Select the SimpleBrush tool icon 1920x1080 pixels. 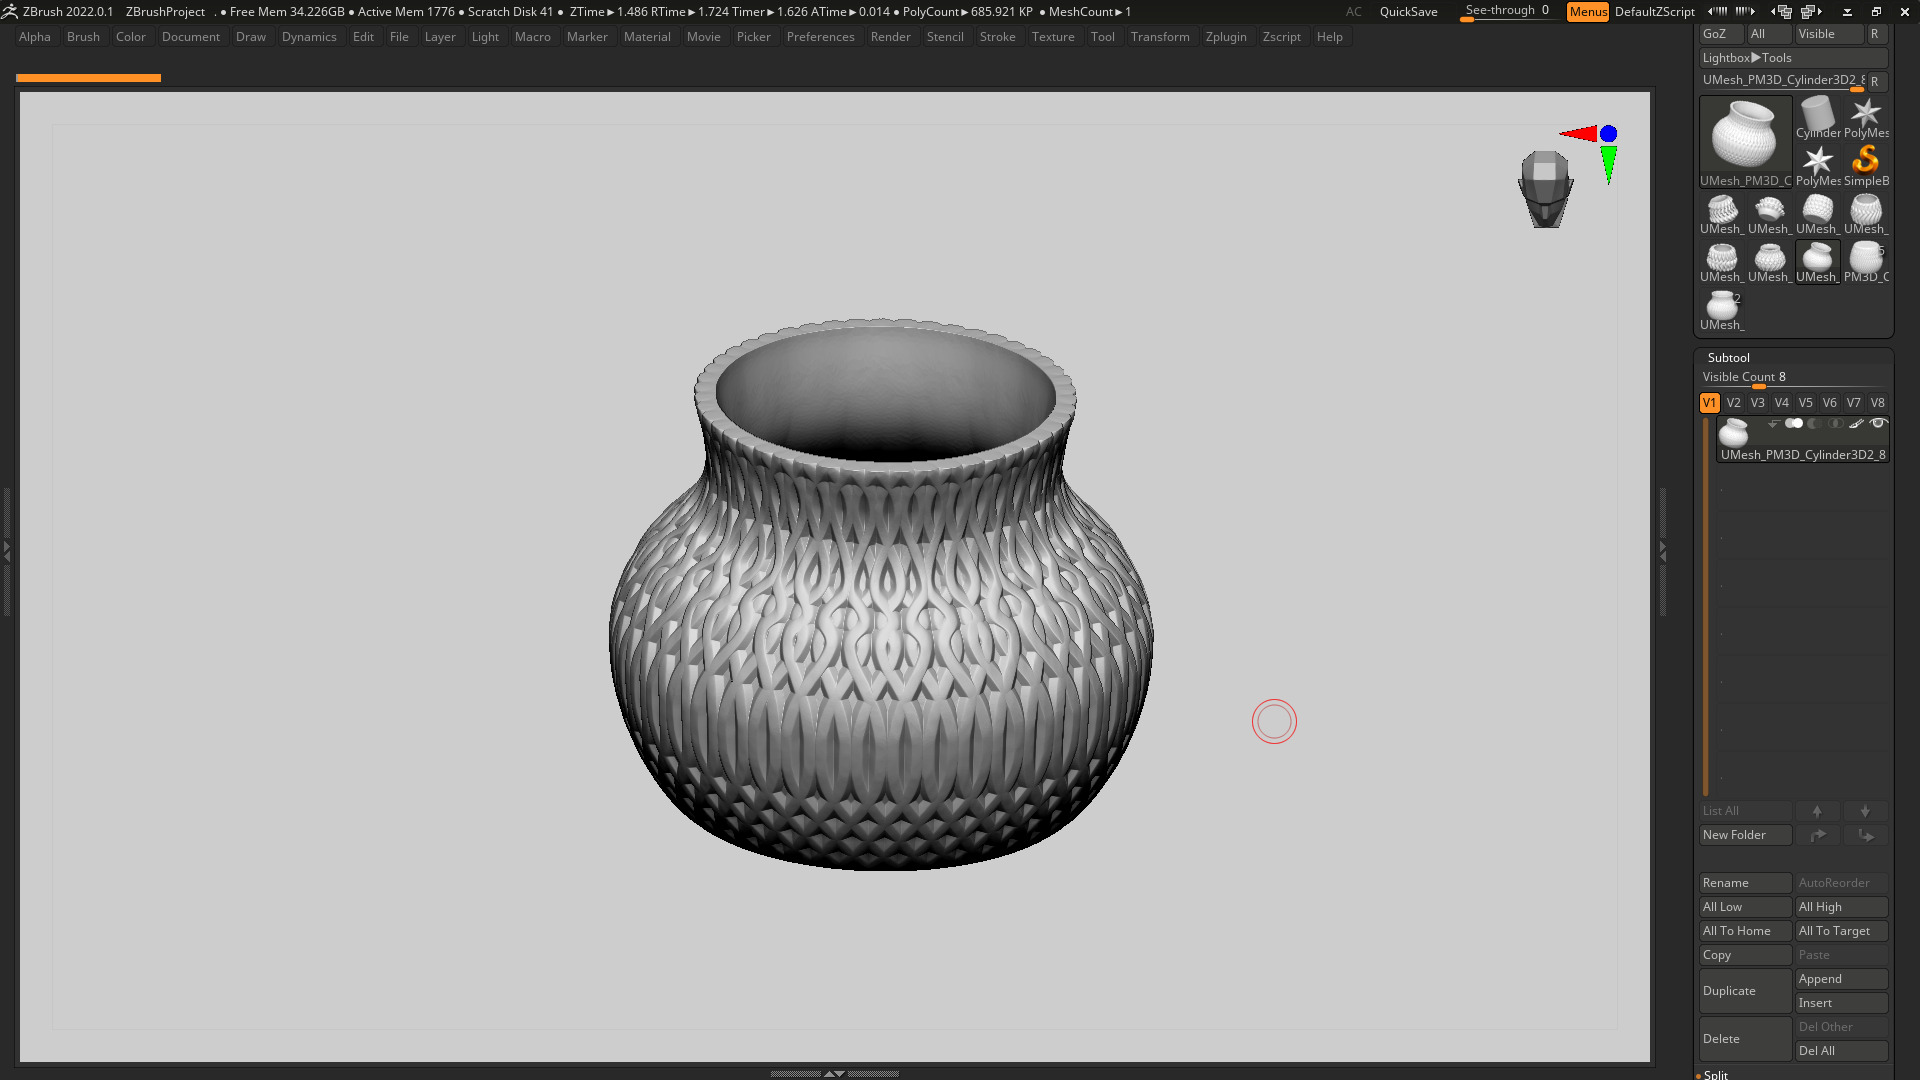1865,165
